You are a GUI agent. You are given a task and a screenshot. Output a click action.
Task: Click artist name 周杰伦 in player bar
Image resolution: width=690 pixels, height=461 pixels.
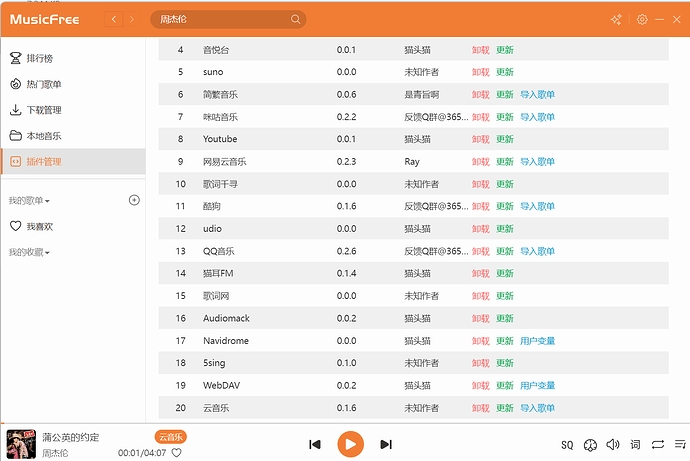(55, 453)
